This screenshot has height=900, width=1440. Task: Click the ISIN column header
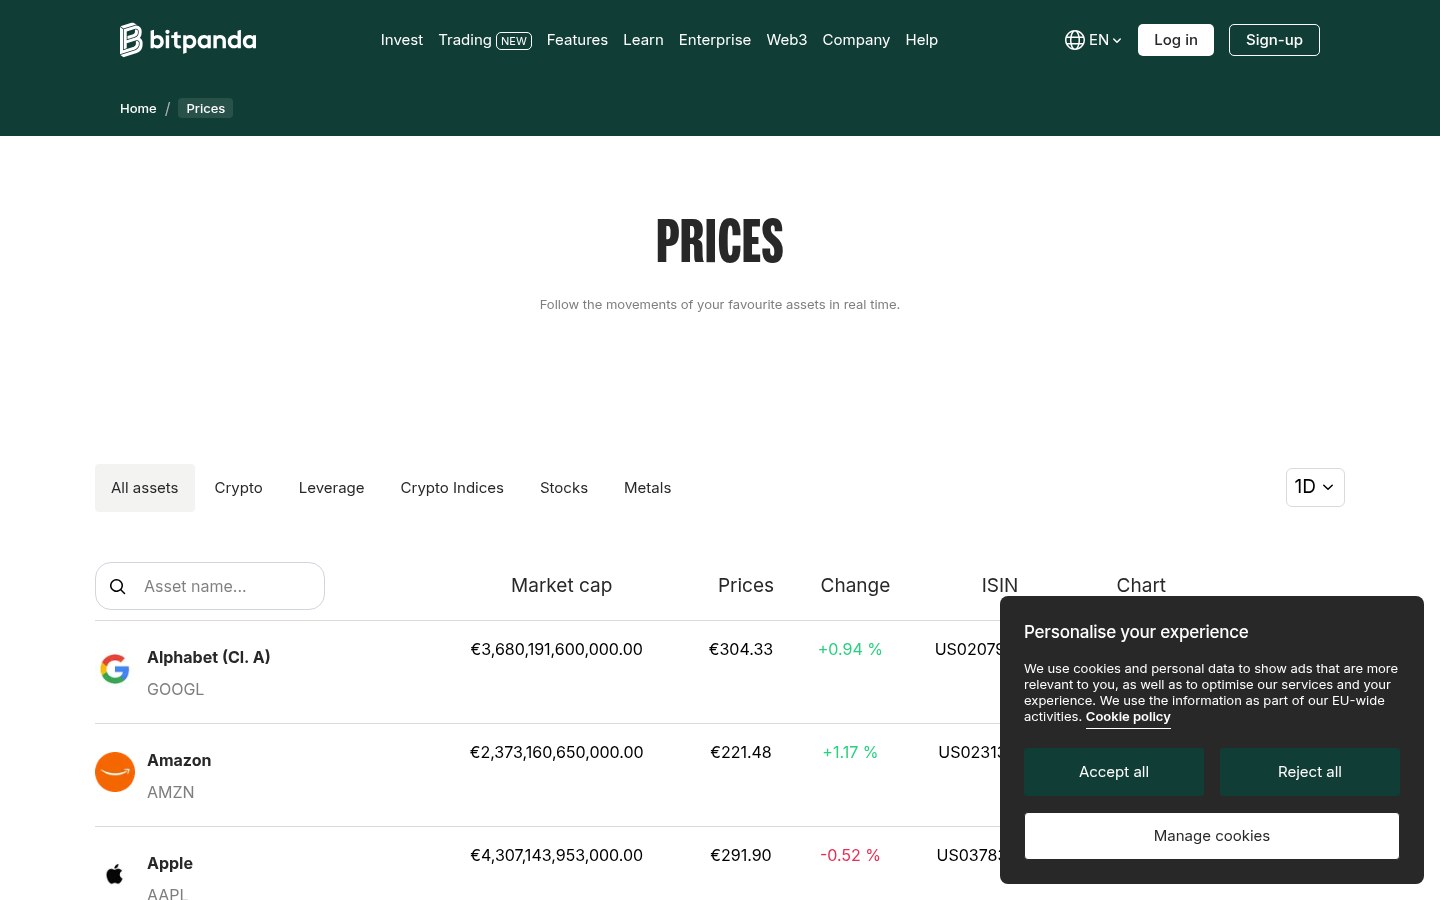point(1000,585)
